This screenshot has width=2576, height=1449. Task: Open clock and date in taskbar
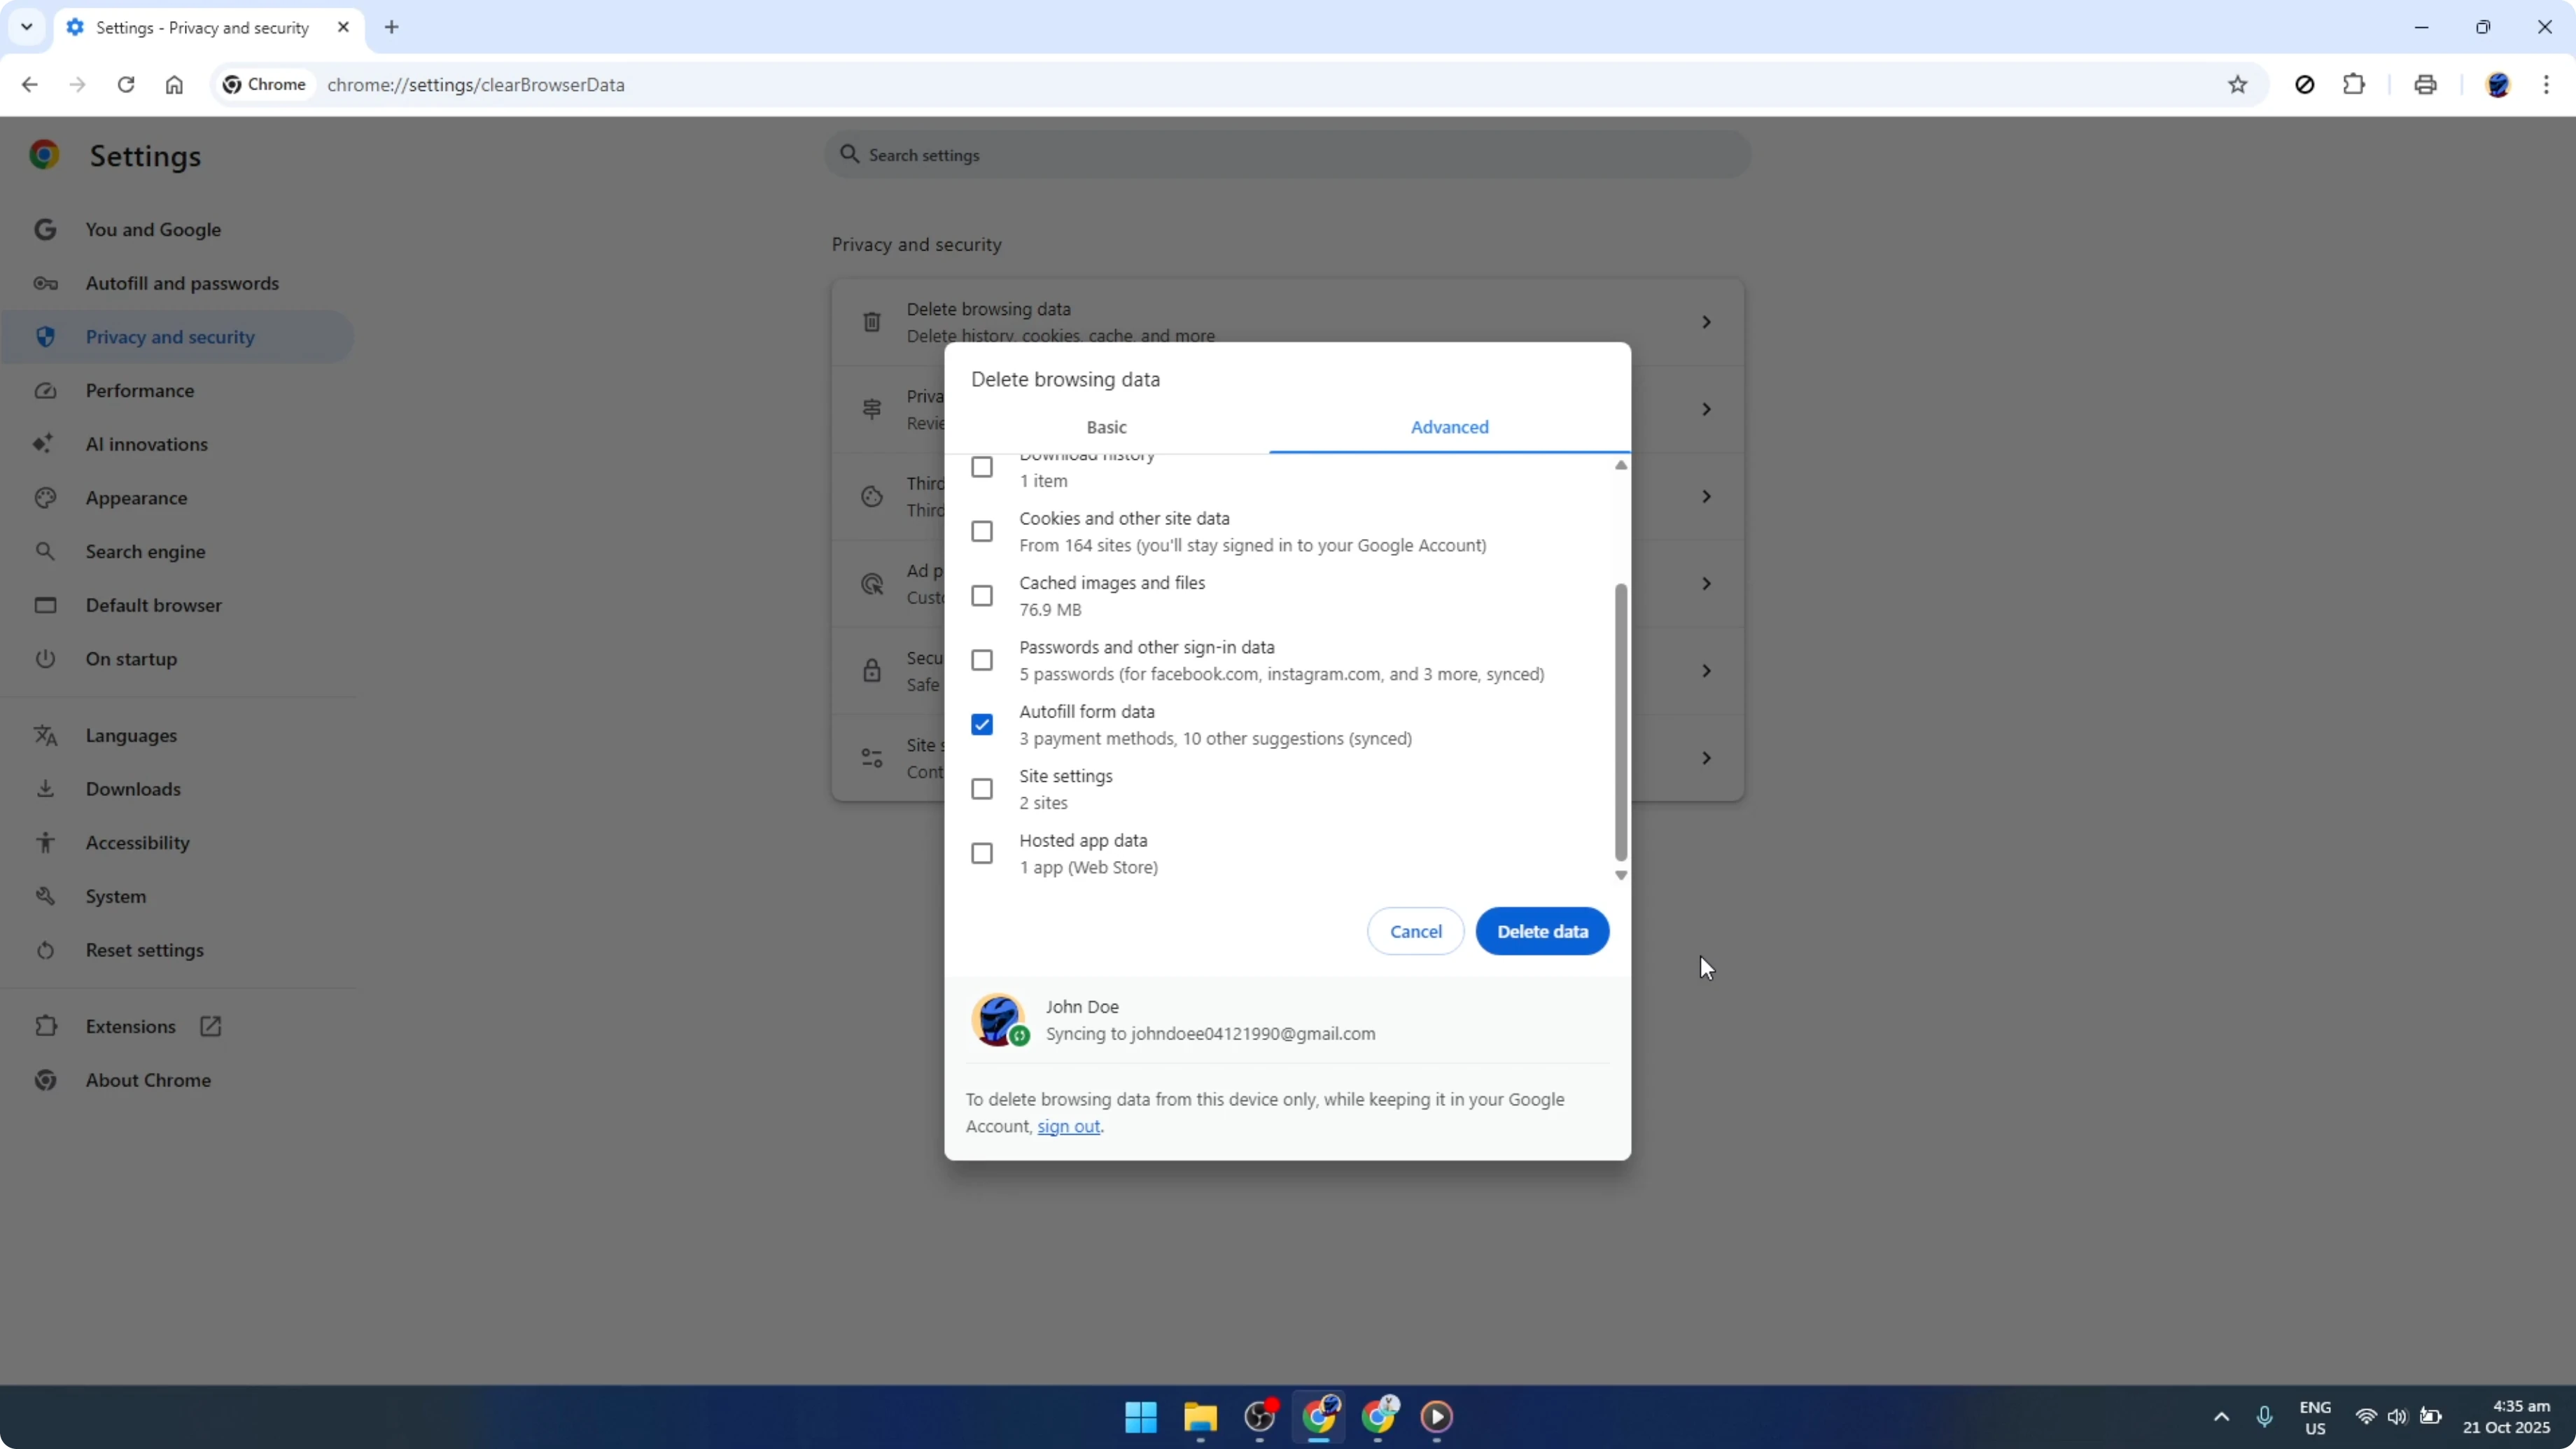tap(2506, 1417)
